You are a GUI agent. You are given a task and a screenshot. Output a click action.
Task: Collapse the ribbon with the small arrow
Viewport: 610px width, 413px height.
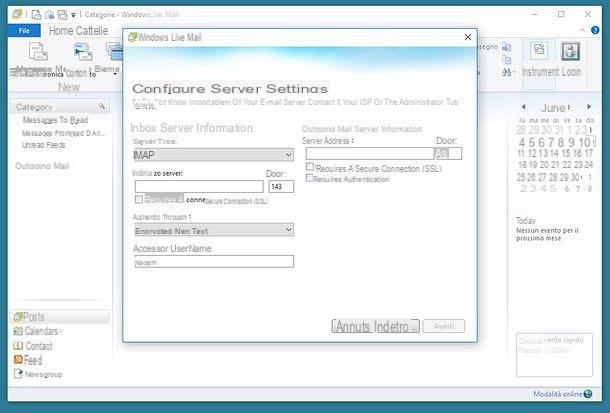(x=582, y=30)
